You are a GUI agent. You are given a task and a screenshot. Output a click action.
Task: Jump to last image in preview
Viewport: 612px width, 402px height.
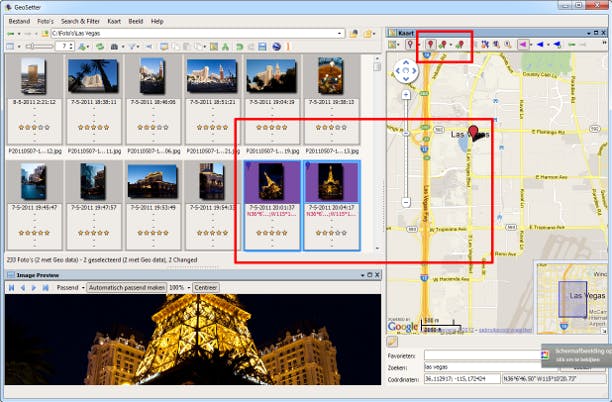point(45,288)
